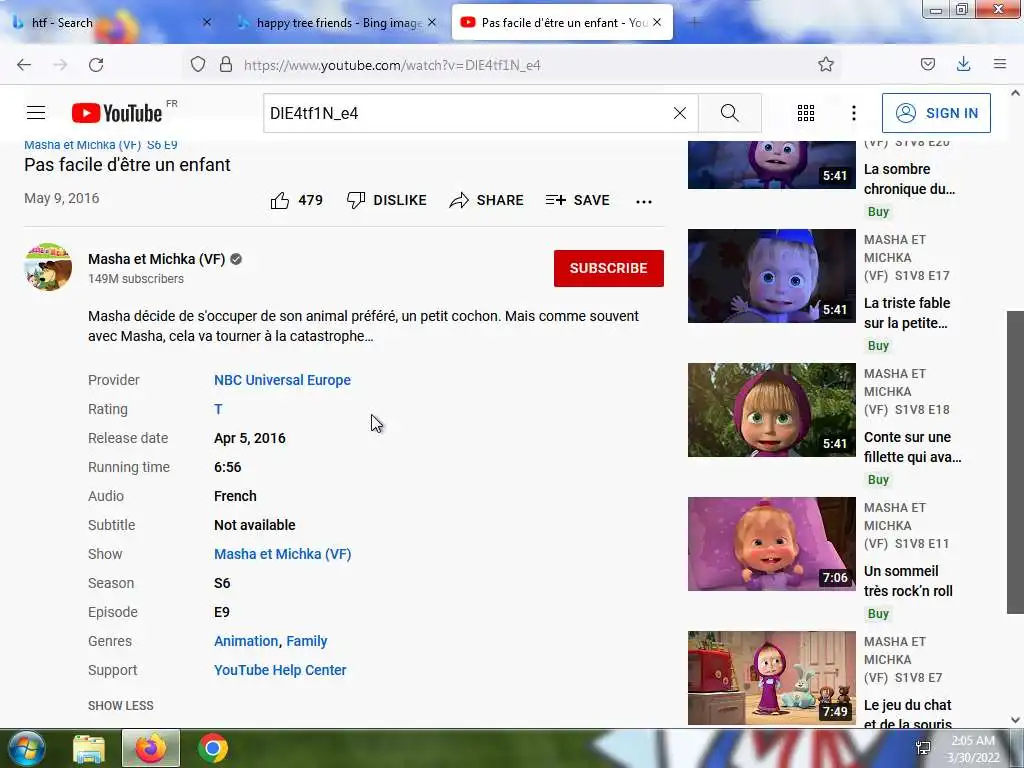
Task: Click the page vertical scrollbar thumb
Action: pyautogui.click(x=1015, y=462)
